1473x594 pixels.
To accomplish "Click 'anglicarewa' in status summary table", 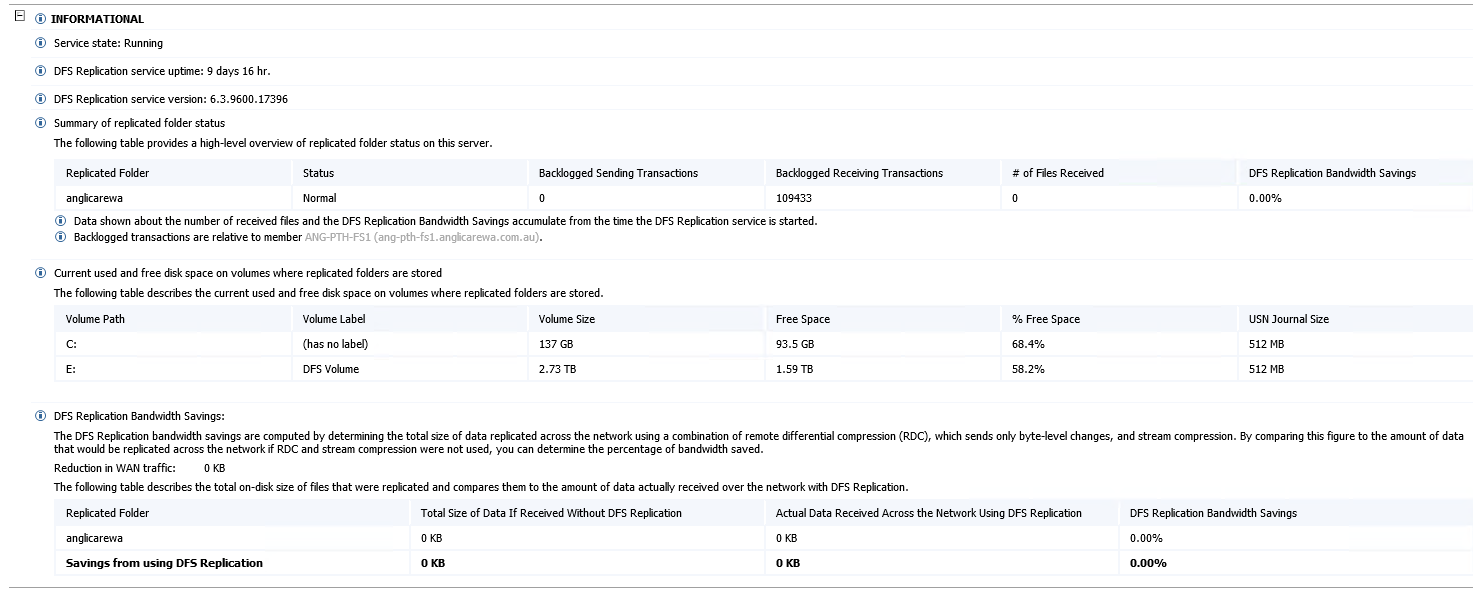I will pos(94,198).
